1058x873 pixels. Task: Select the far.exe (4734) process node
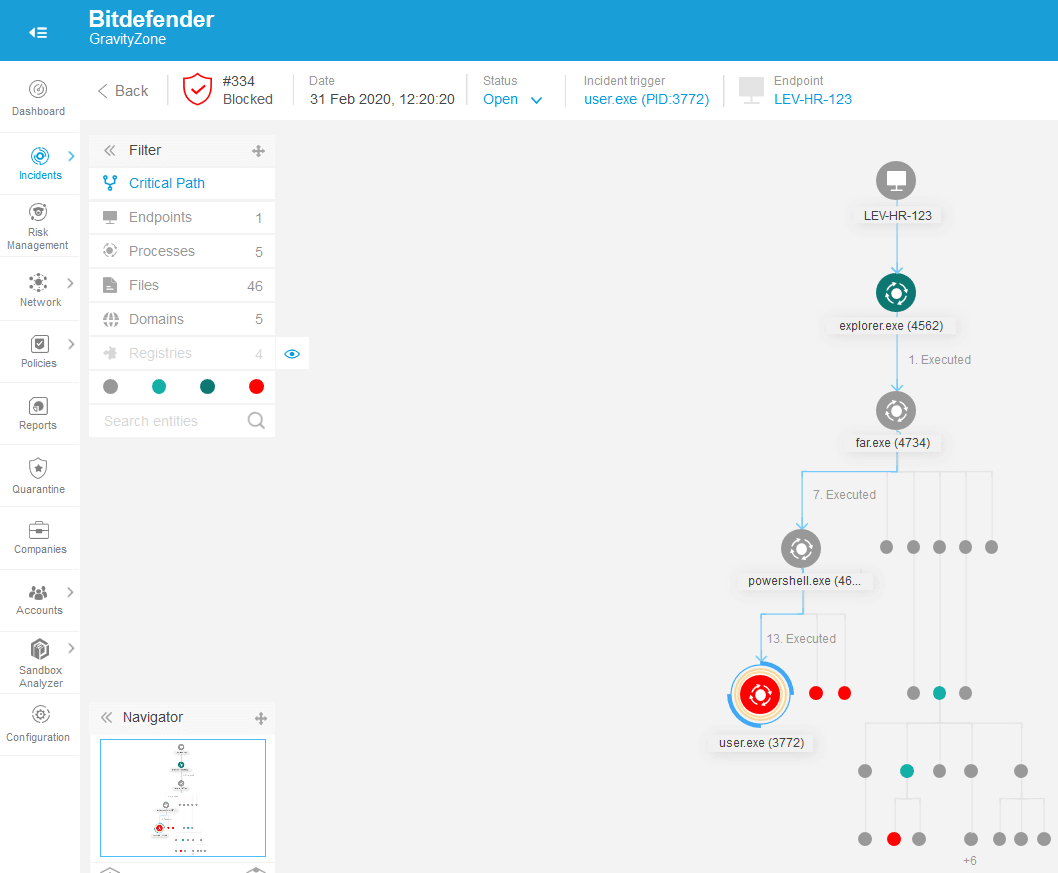(896, 410)
